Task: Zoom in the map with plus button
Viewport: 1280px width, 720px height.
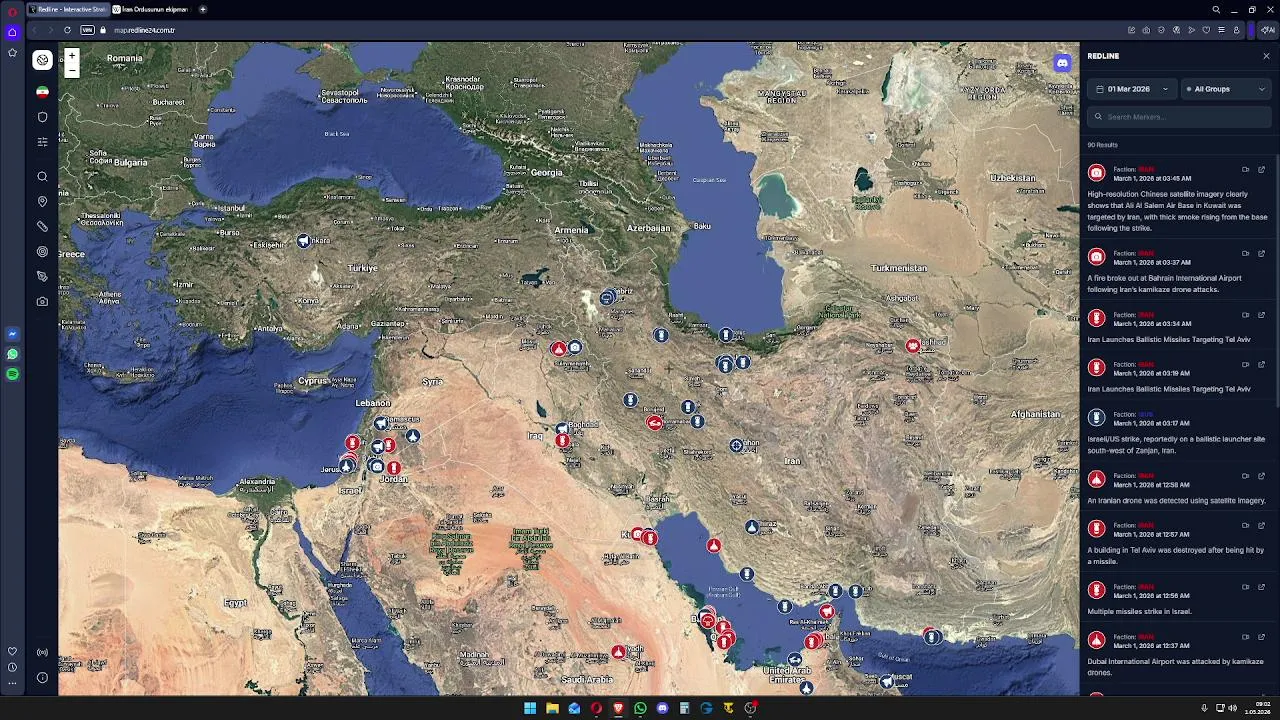Action: point(71,56)
